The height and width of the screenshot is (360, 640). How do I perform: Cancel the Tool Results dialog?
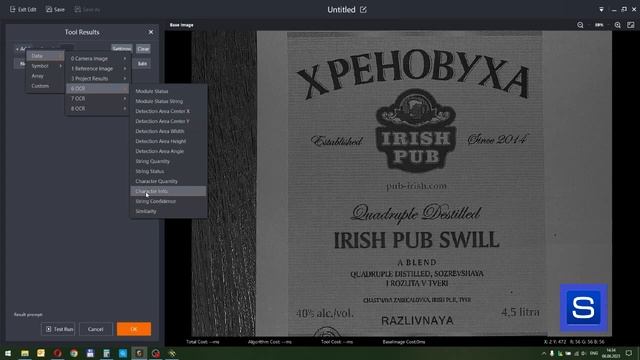click(x=96, y=329)
